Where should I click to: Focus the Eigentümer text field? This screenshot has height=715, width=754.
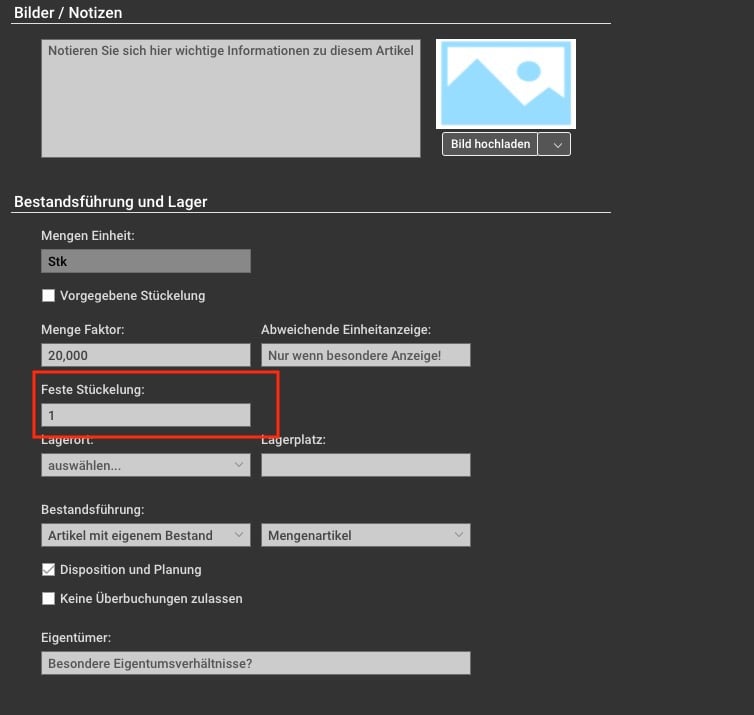click(x=255, y=664)
